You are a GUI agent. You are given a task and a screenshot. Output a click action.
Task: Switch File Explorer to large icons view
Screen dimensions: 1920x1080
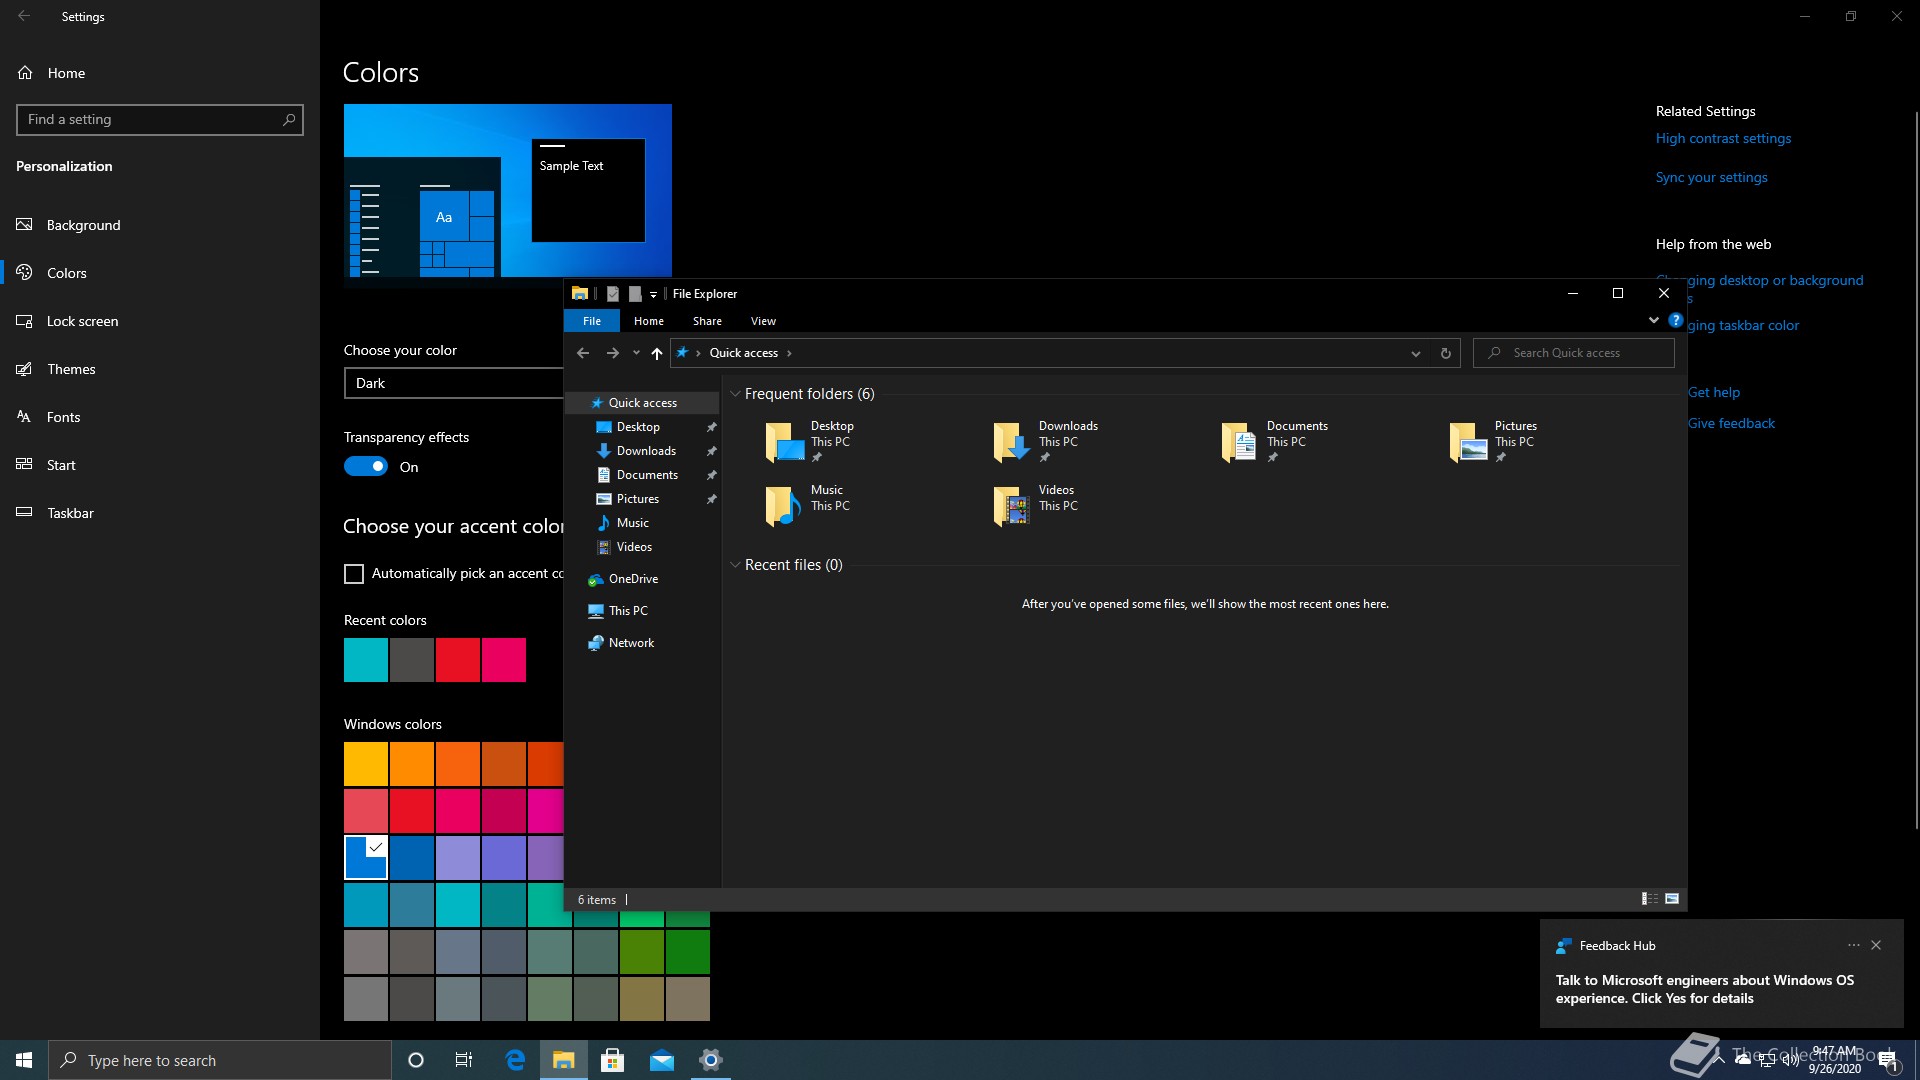click(1671, 899)
